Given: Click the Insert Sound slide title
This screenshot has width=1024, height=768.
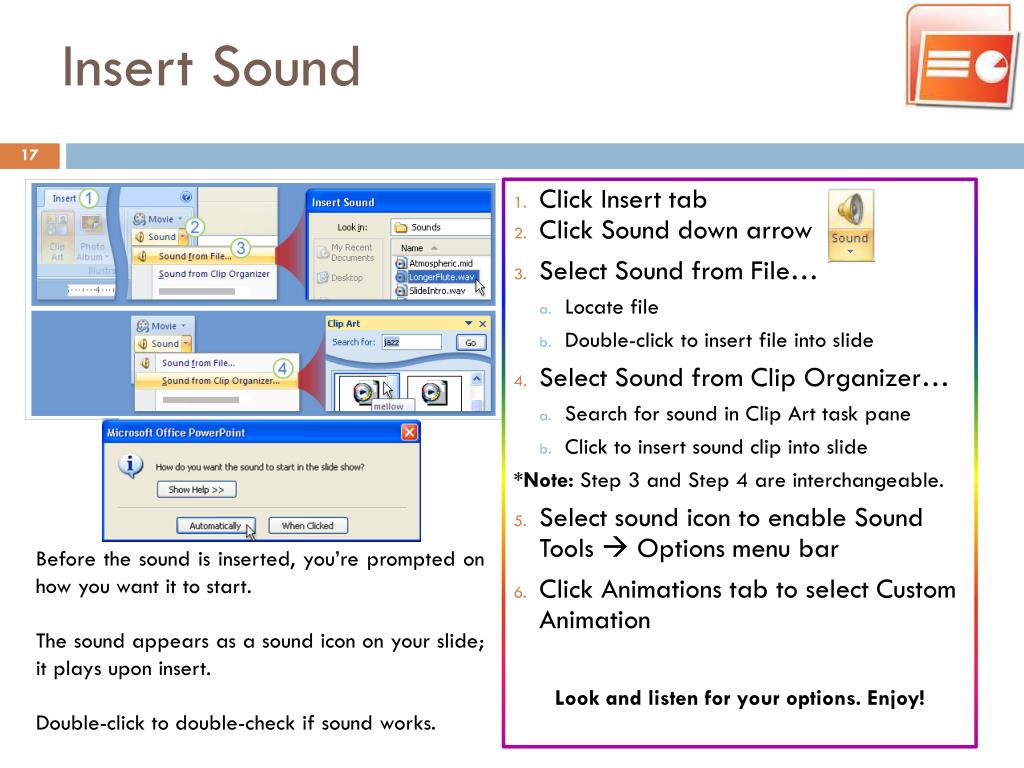Looking at the screenshot, I should tap(211, 66).
